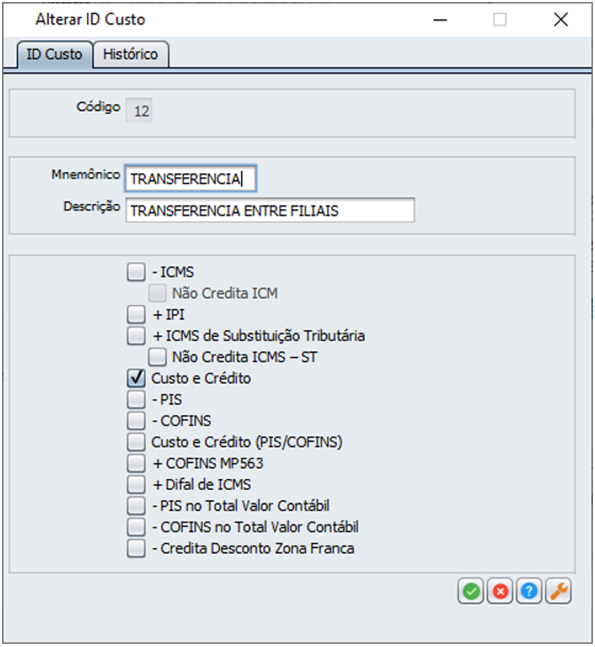
Task: Enable + Difal de ICMS checkbox
Action: click(x=136, y=484)
